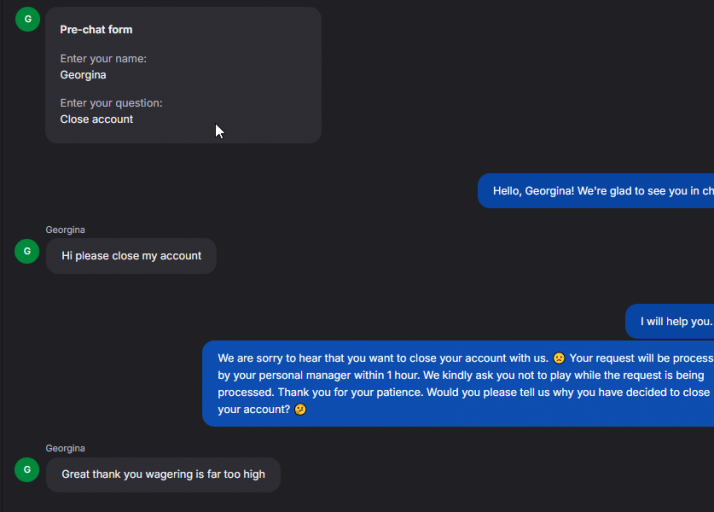Screen dimensions: 714x512
Task: Select the "Hi please close my account" message
Action: pyautogui.click(x=131, y=256)
